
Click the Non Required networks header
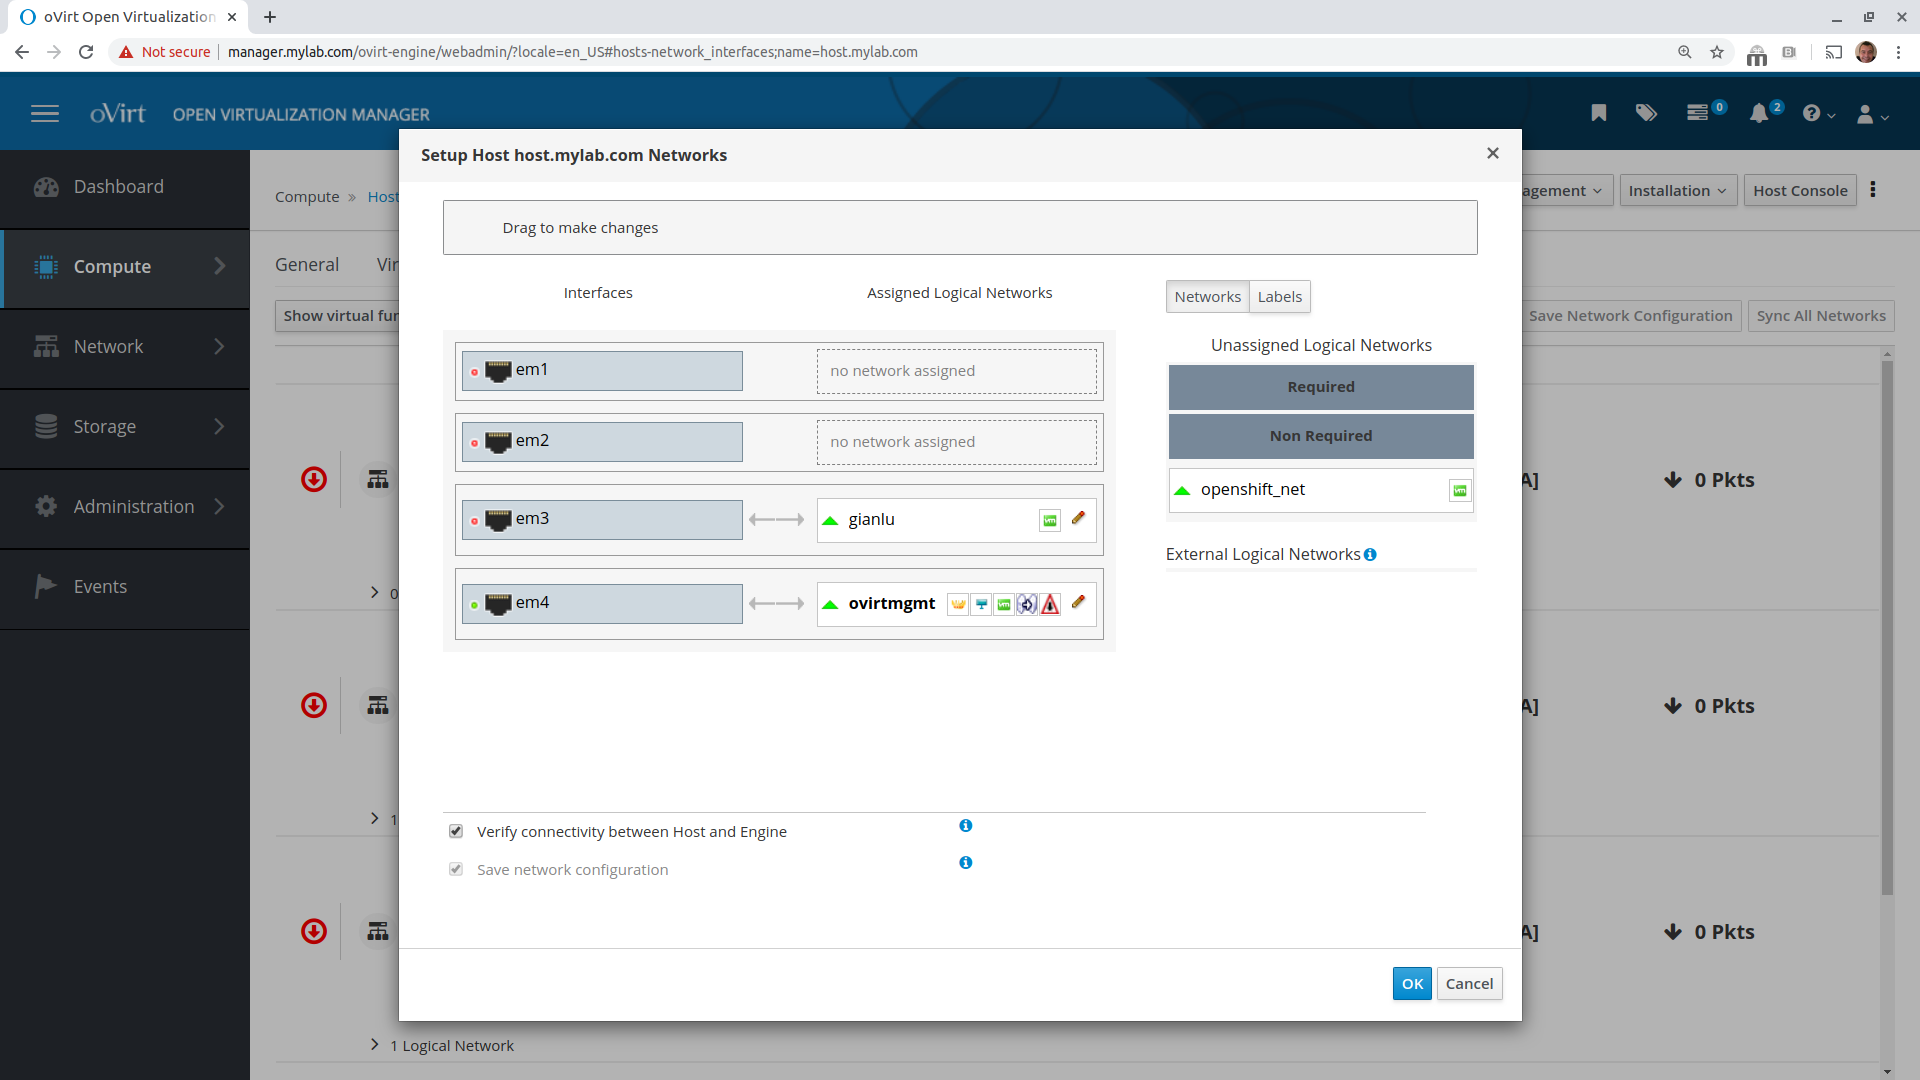pyautogui.click(x=1321, y=436)
